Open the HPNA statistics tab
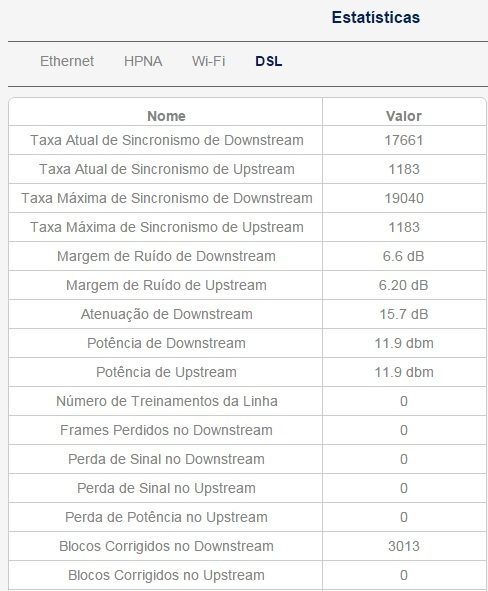 coord(143,61)
